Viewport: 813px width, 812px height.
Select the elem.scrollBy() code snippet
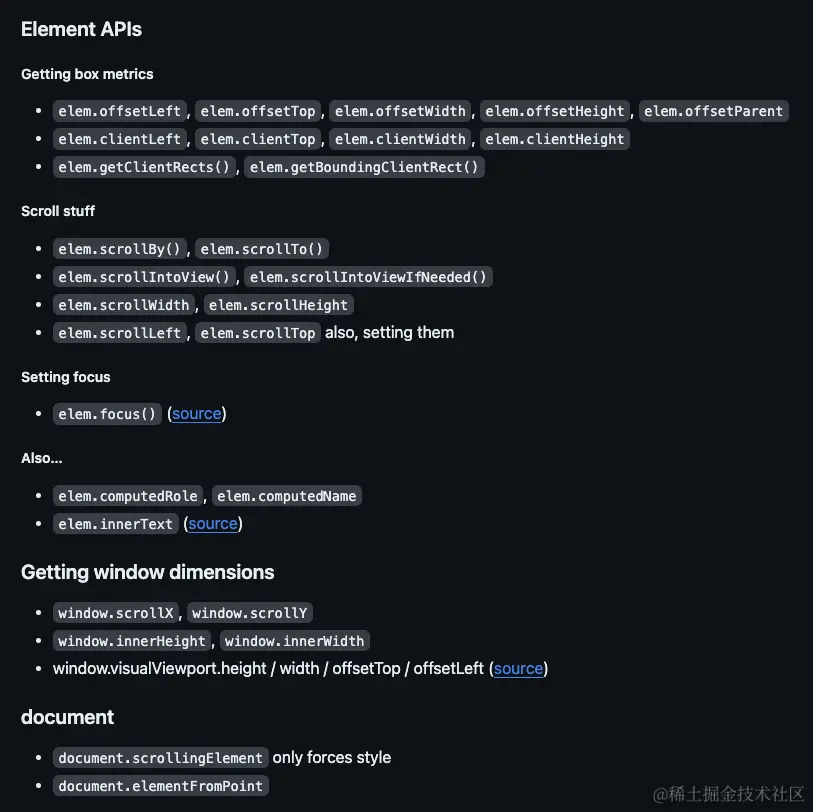click(120, 249)
